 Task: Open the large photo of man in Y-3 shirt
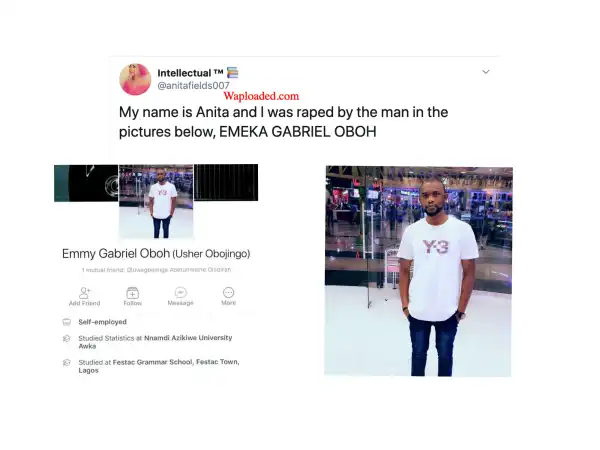click(x=418, y=271)
